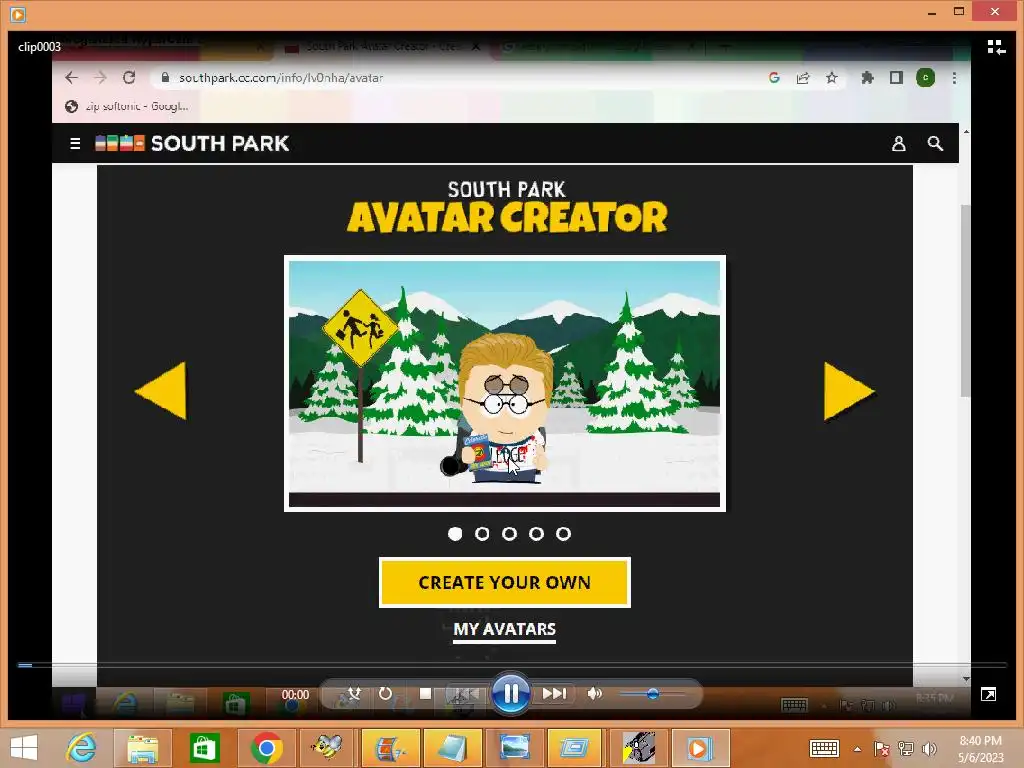This screenshot has width=1024, height=768.
Task: Open Windows Store from the taskbar
Action: pos(204,747)
